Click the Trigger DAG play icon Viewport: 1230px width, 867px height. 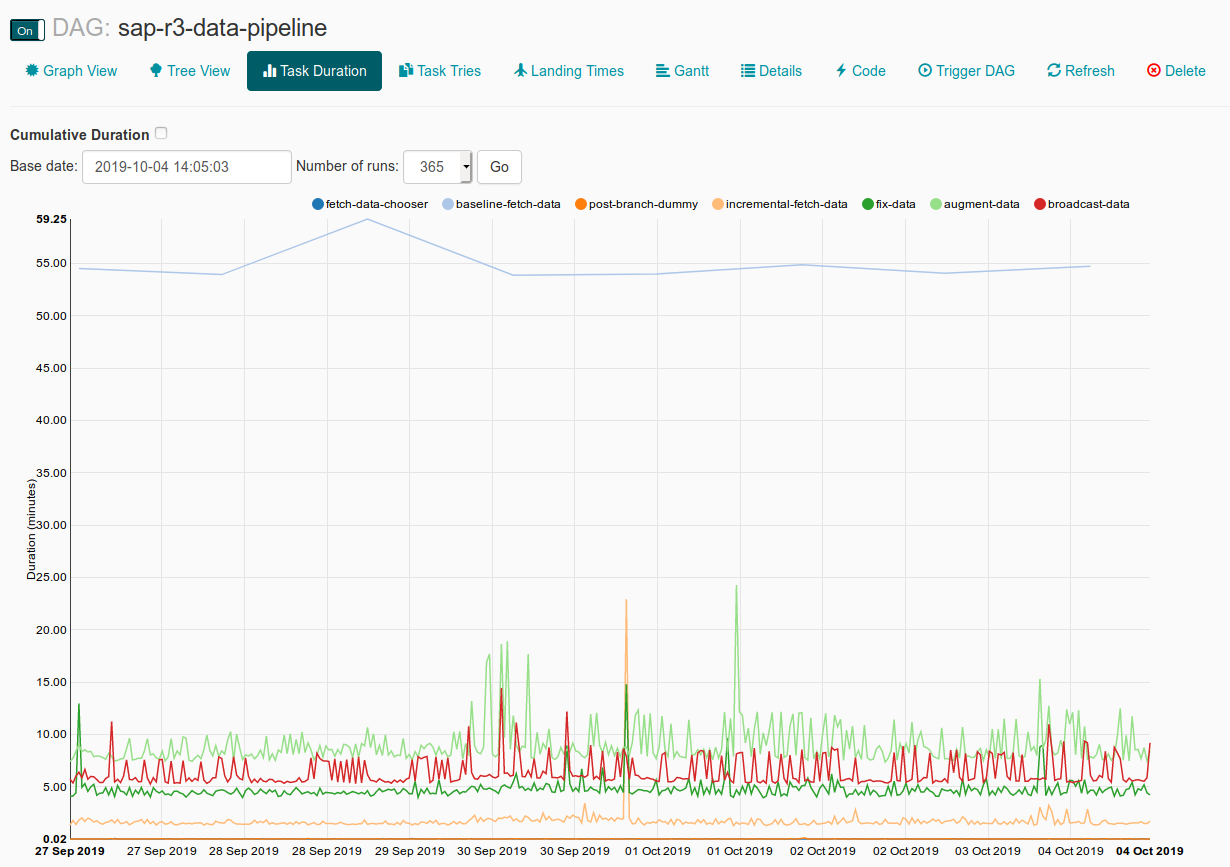[925, 71]
